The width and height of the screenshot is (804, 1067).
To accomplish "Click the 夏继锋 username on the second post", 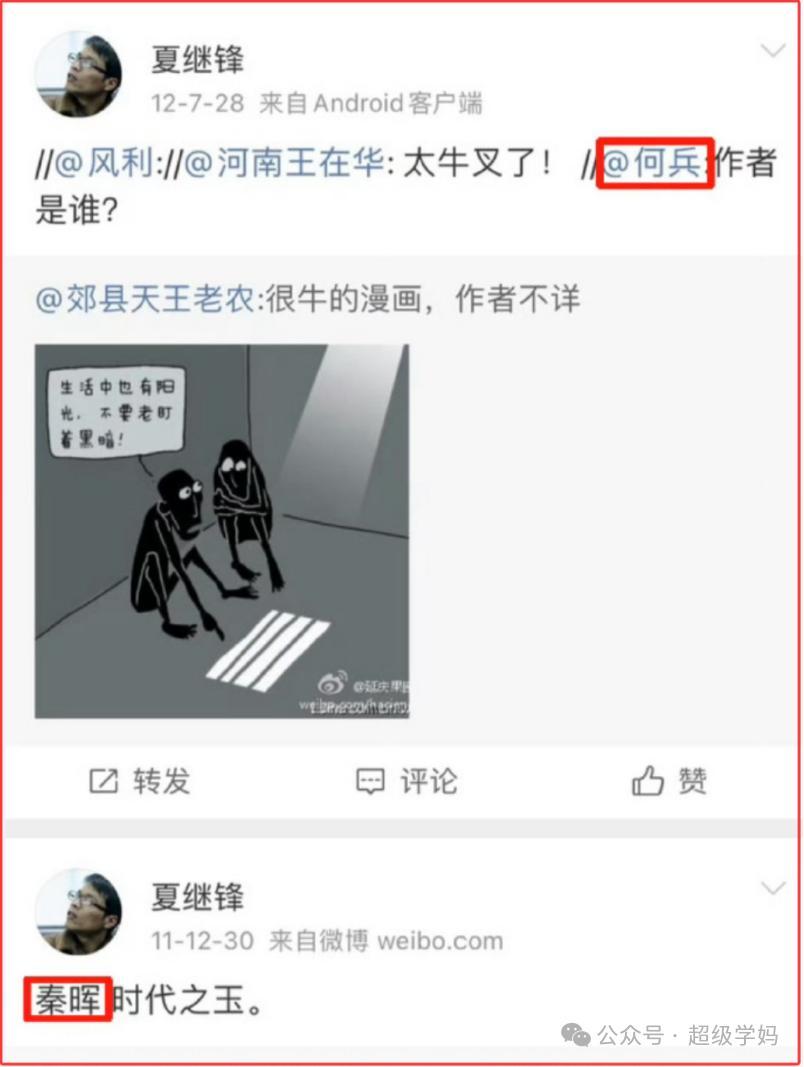I will [197, 897].
